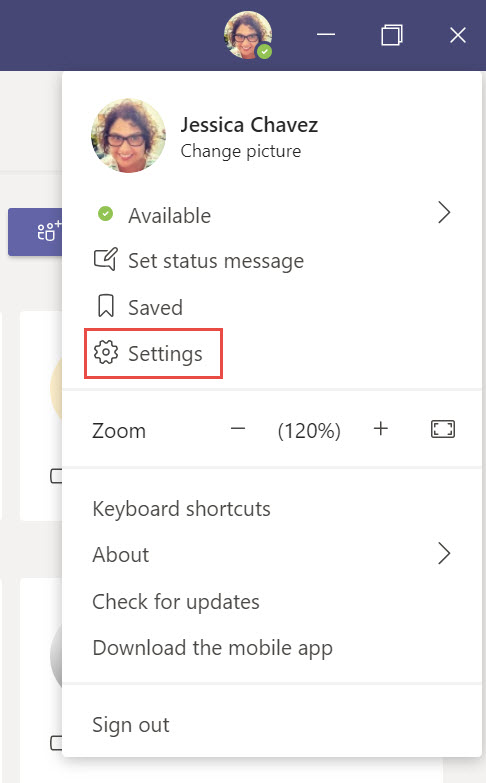The width and height of the screenshot is (486, 783).
Task: Click the profile avatar in title bar
Action: point(248,35)
